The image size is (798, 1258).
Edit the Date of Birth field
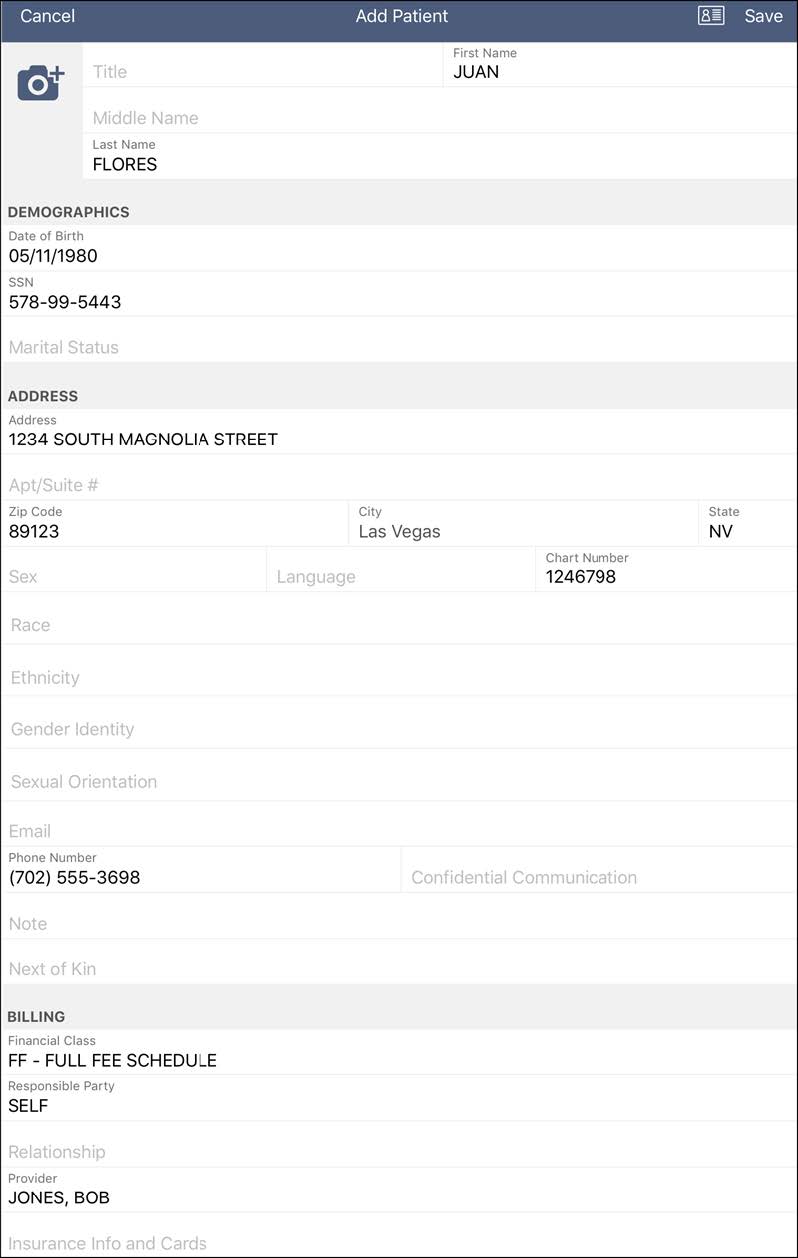click(x=398, y=255)
